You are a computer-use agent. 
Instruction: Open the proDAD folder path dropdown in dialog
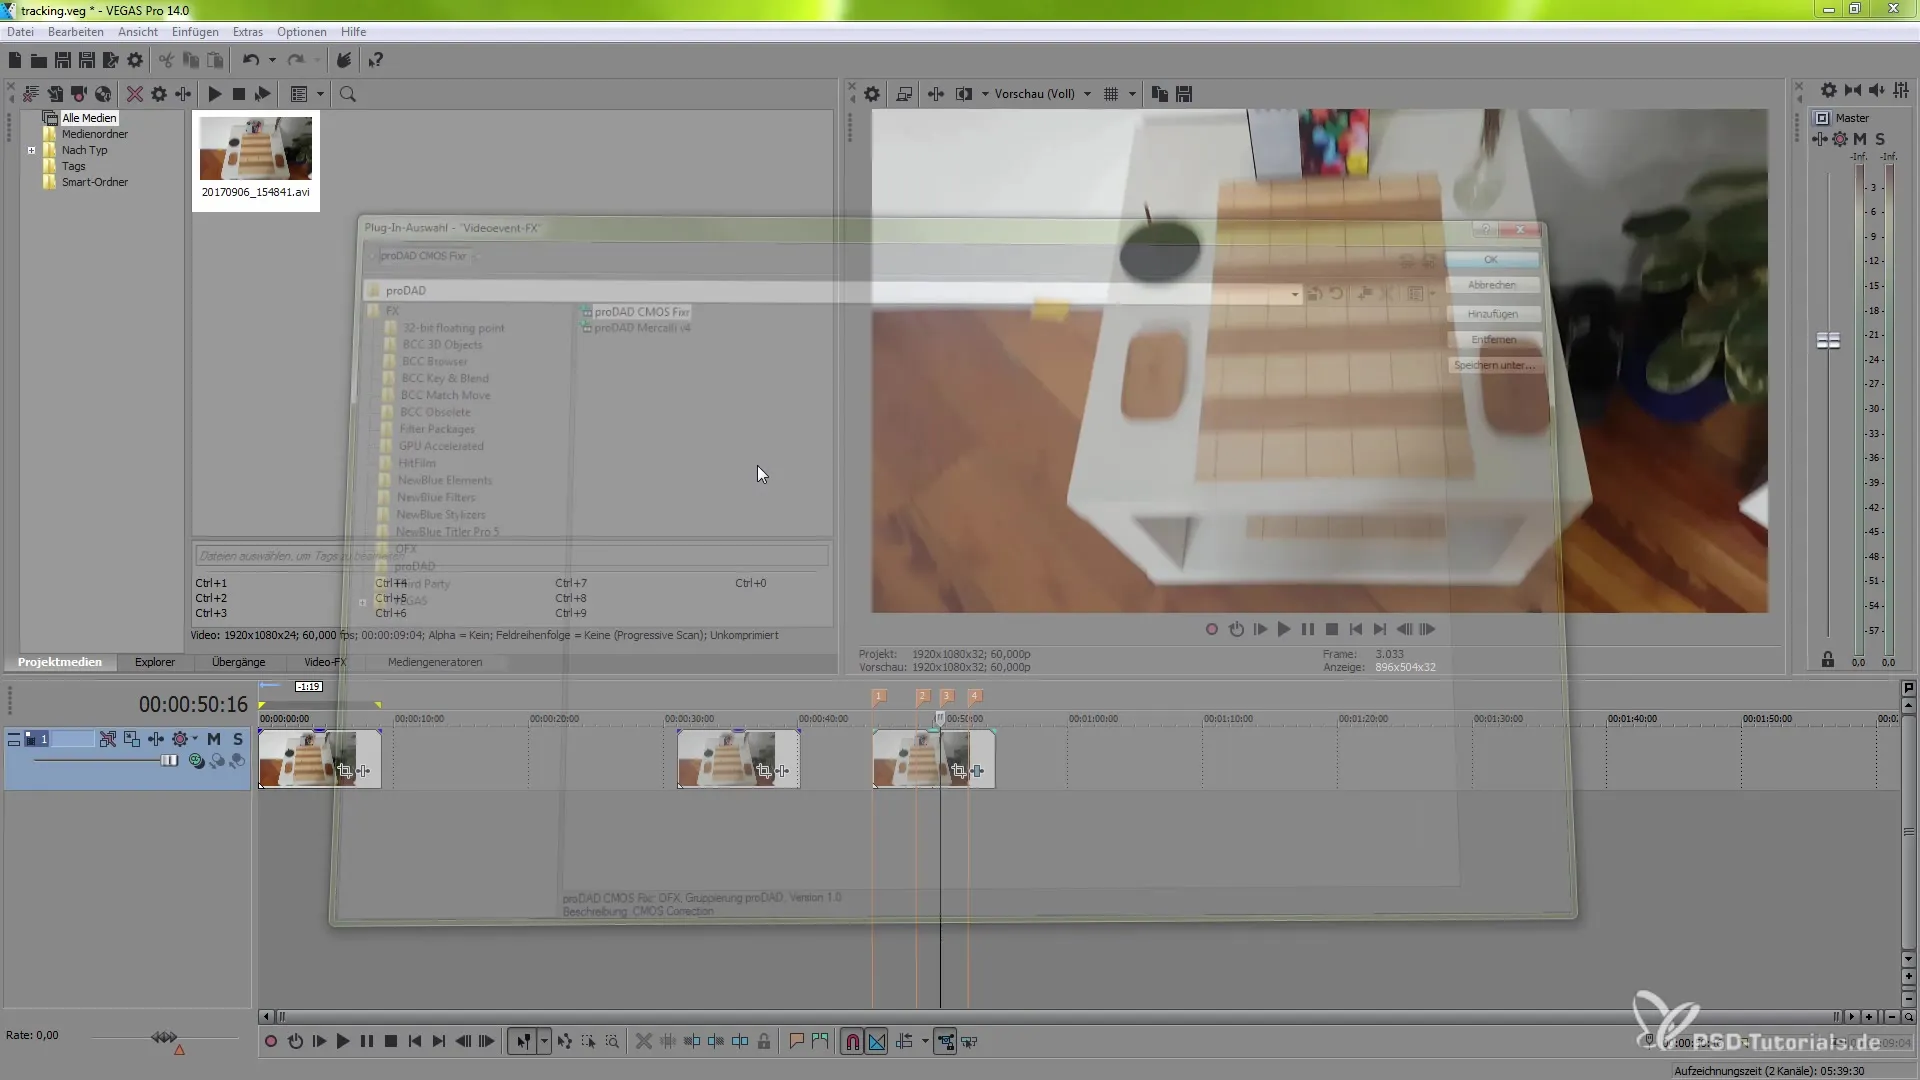pos(1295,294)
